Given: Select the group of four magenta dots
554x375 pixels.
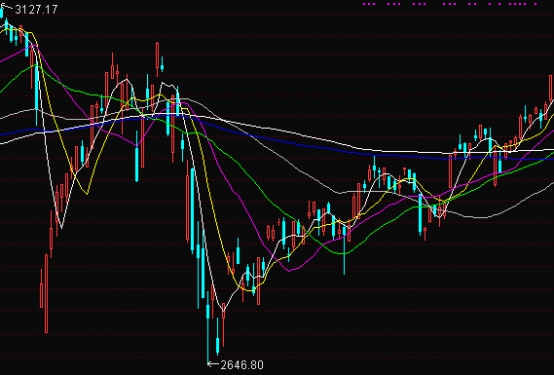Looking at the screenshot, I should coord(518,4).
